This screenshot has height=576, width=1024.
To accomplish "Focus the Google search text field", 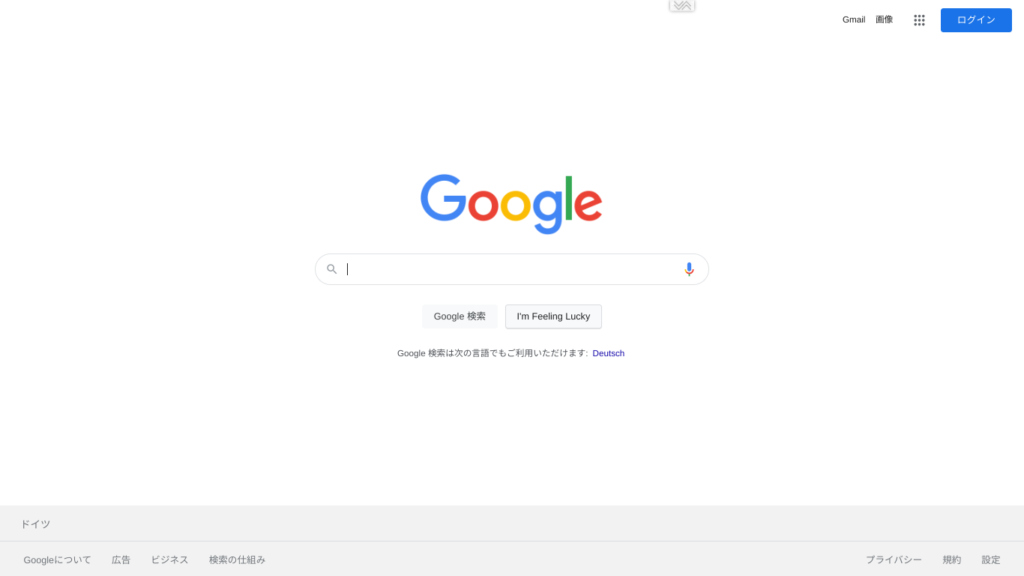I will click(x=511, y=269).
